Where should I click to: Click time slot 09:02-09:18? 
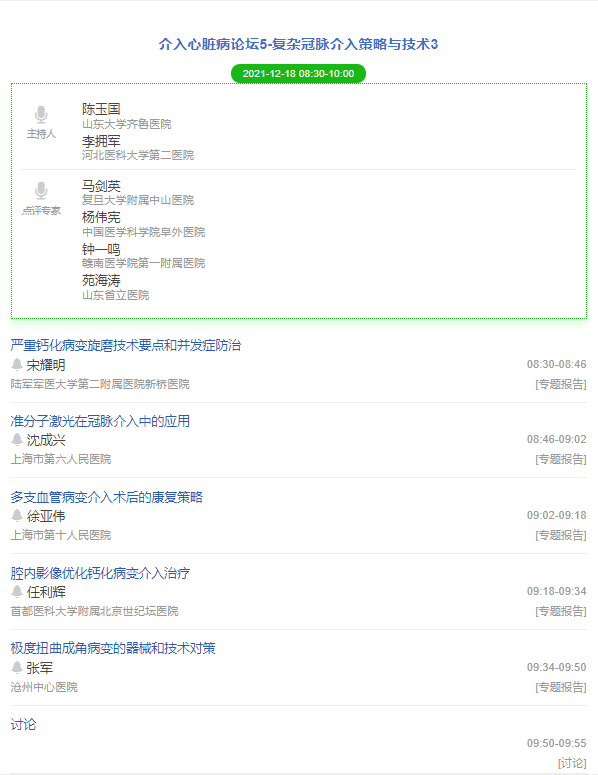556,515
